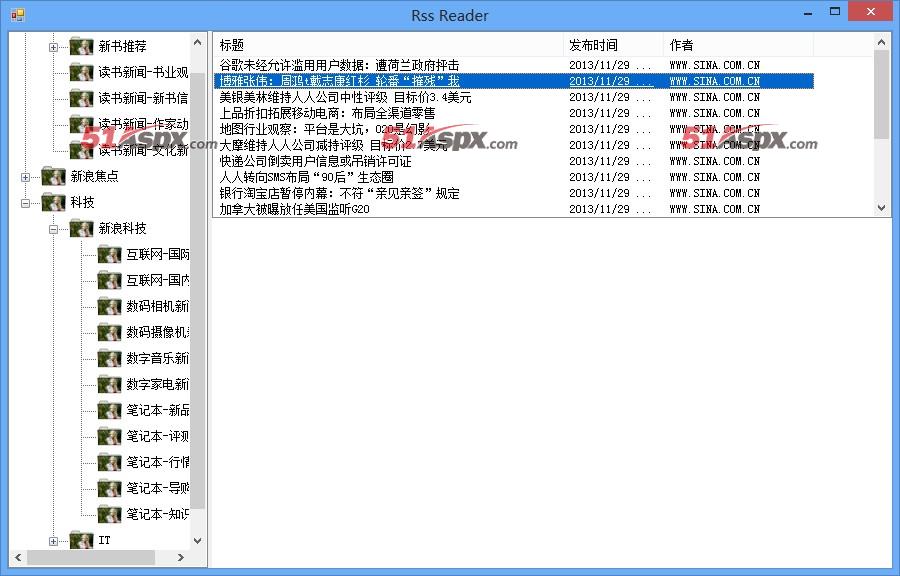Collapse the 科技 tree node
900x576 pixels.
pyautogui.click(x=25, y=203)
